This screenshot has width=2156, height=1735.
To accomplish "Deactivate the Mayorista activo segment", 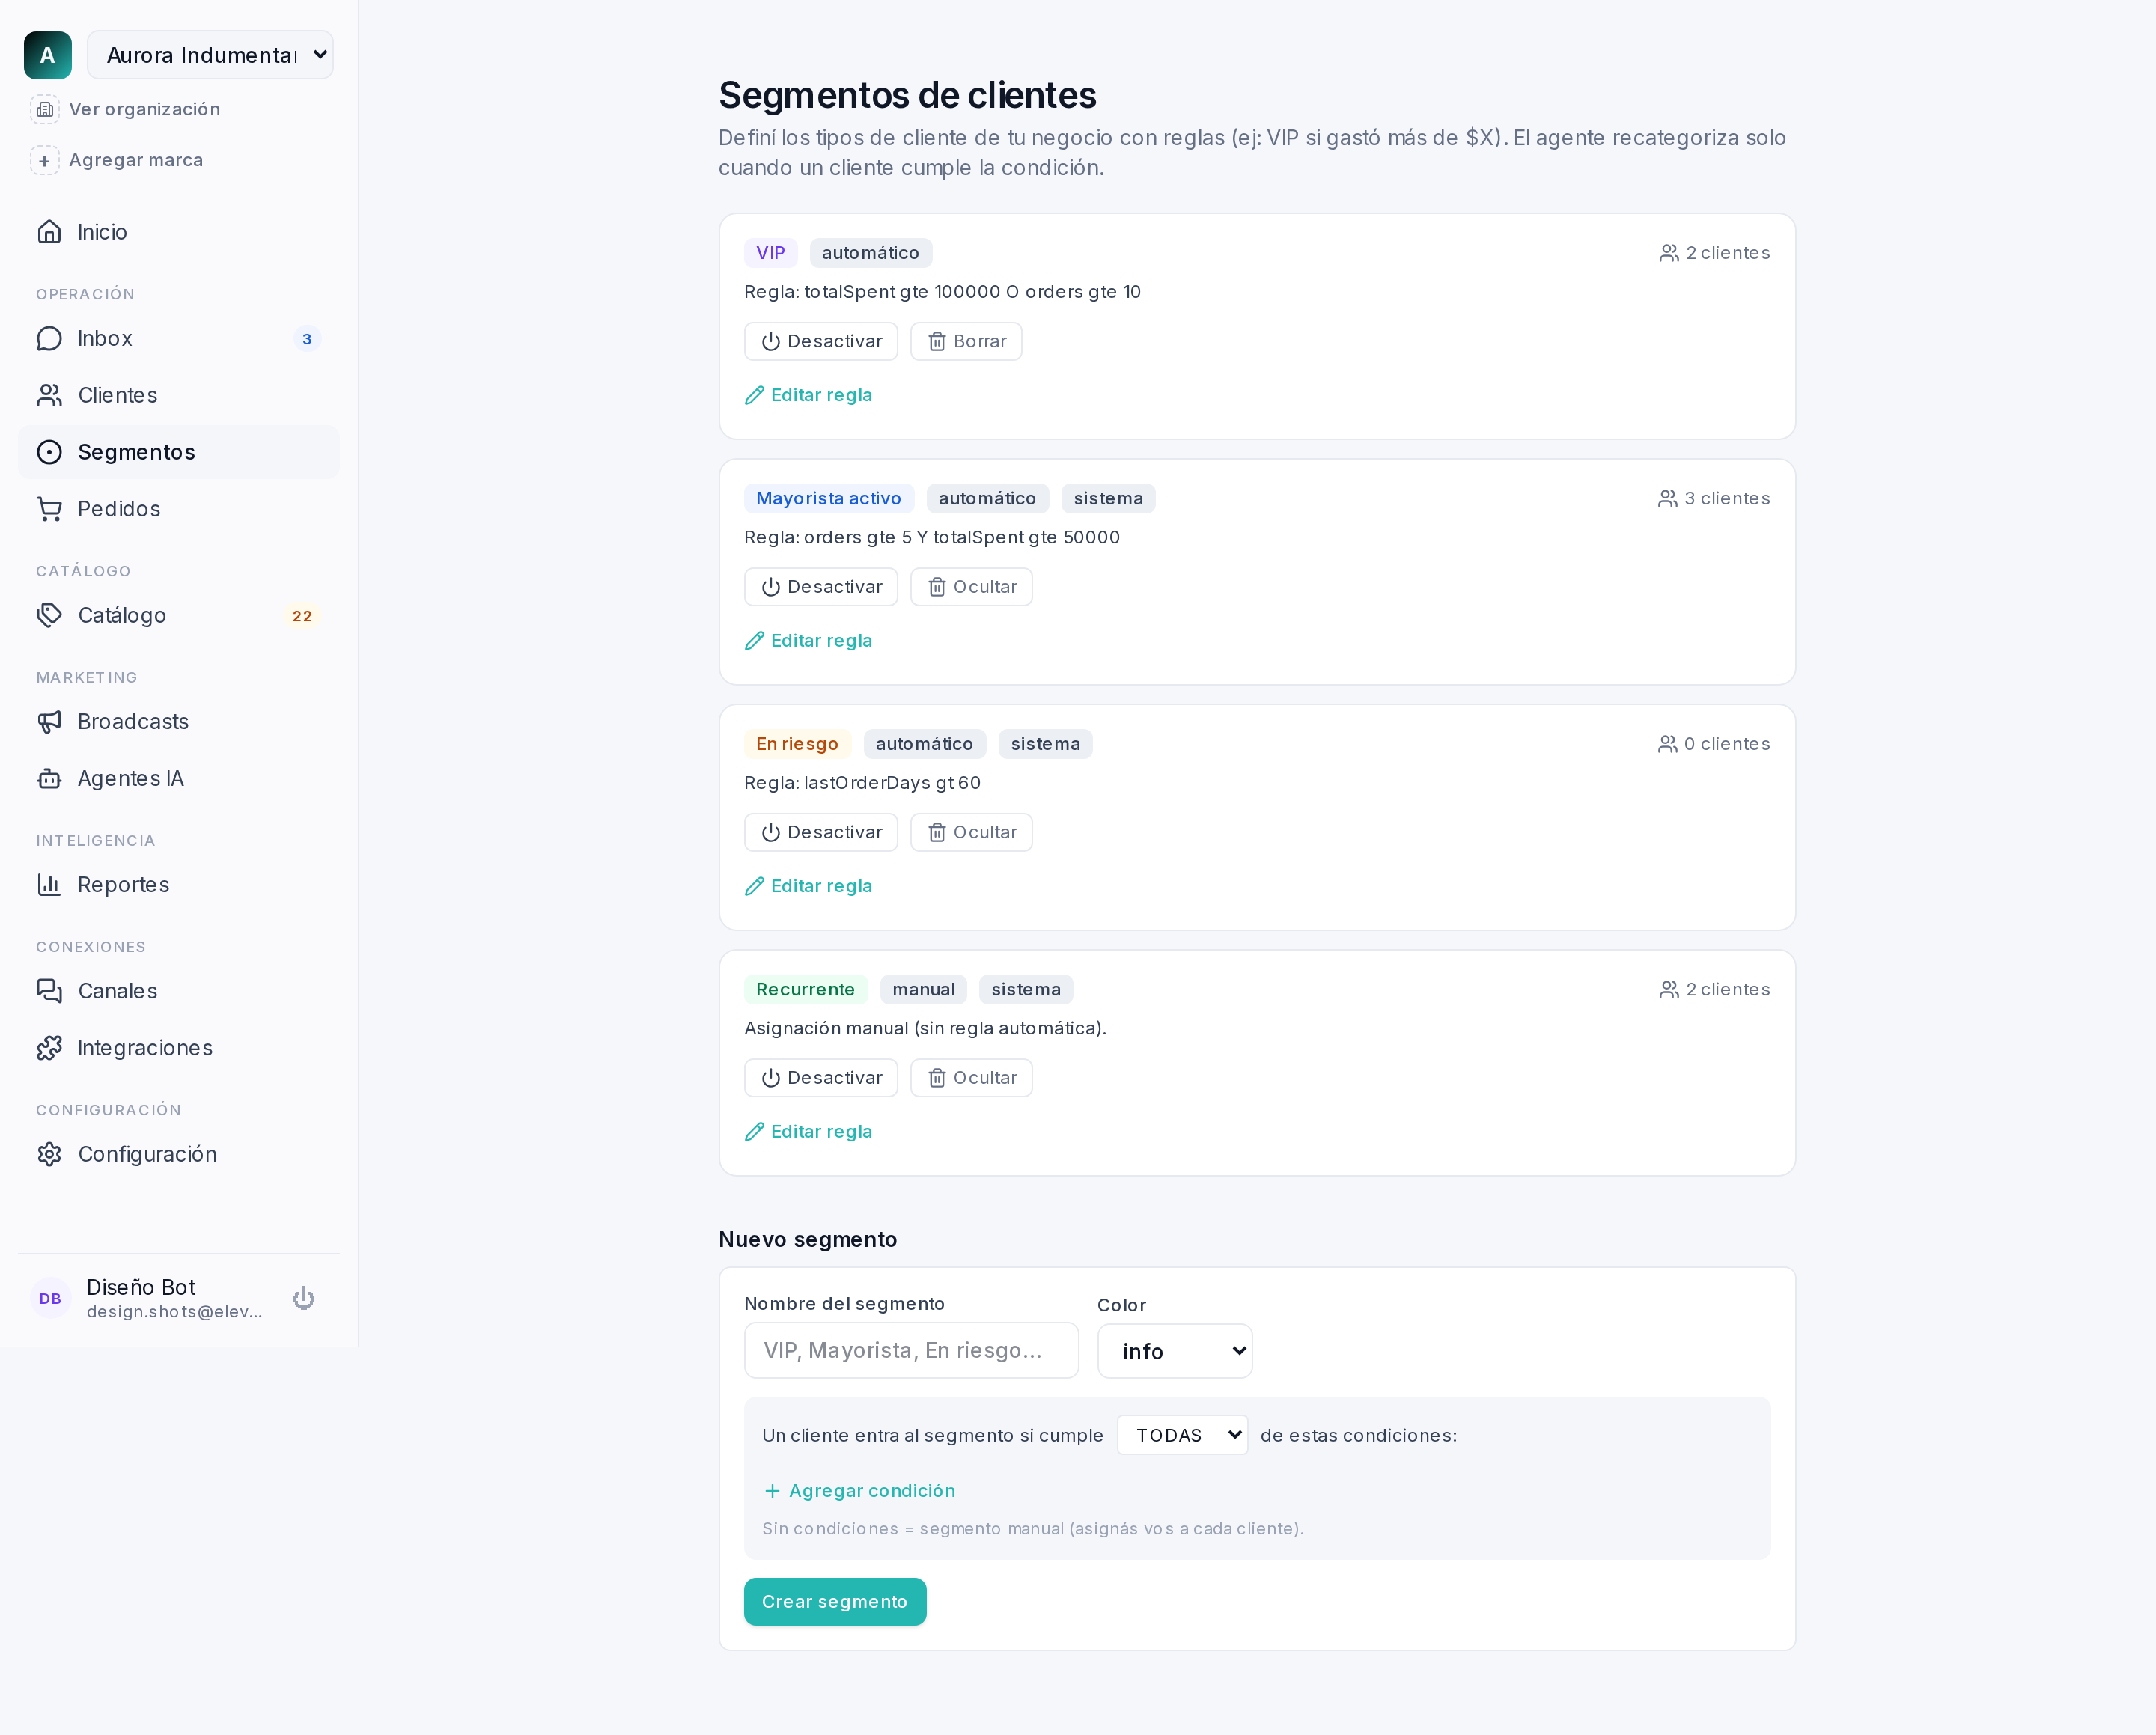I will [821, 587].
